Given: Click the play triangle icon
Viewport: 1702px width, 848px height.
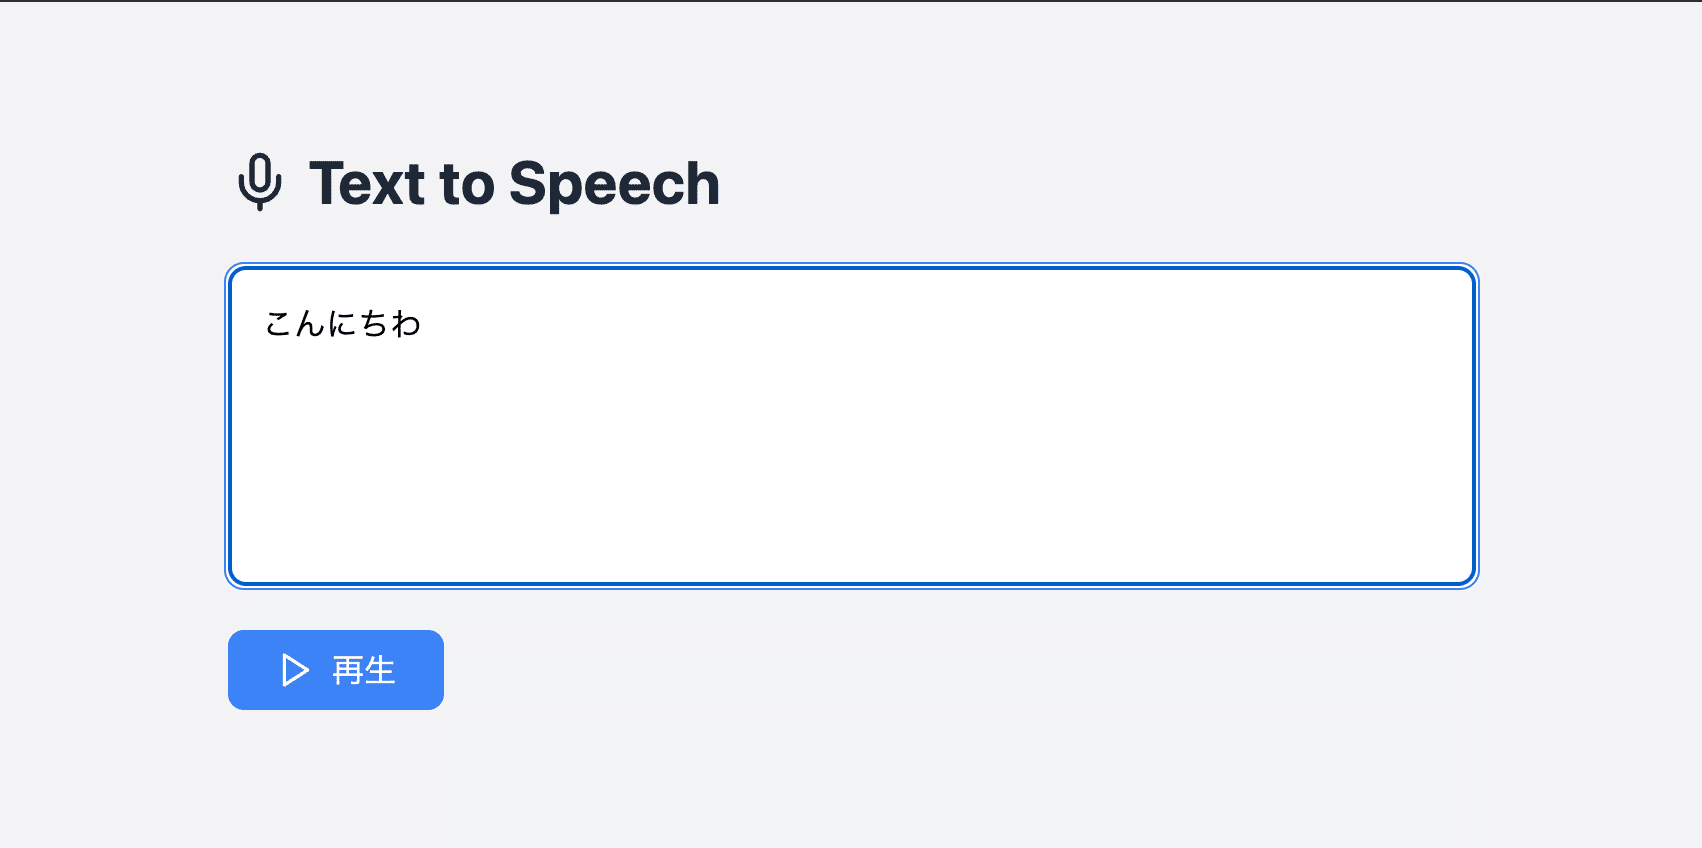Looking at the screenshot, I should (295, 670).
